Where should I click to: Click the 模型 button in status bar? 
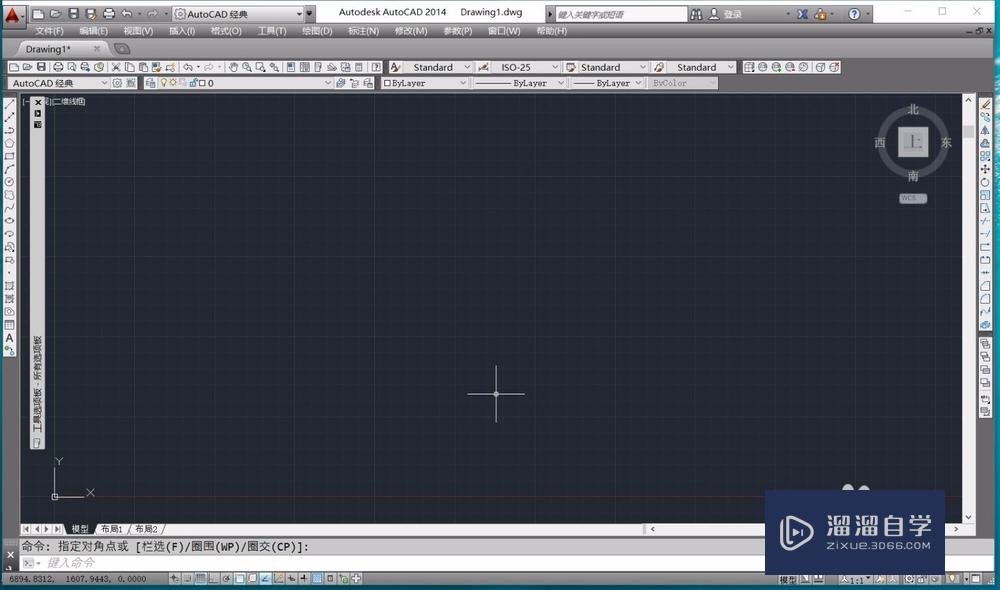point(788,579)
